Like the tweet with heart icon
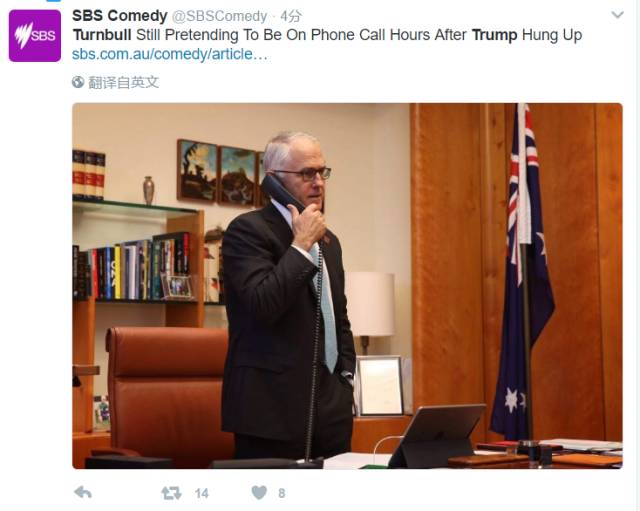Image resolution: width=640 pixels, height=511 pixels. coord(259,493)
